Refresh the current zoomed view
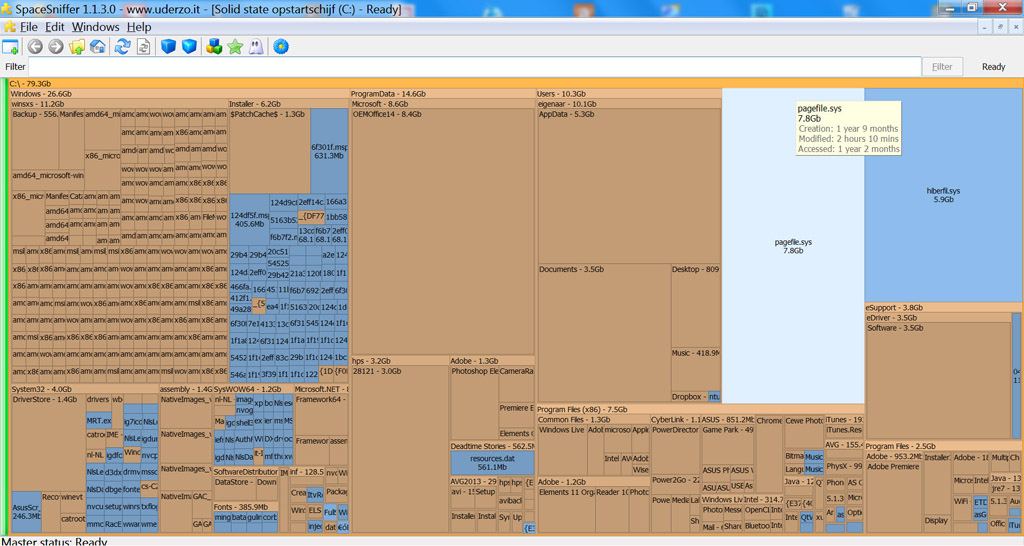The width and height of the screenshot is (1024, 546). tap(143, 47)
